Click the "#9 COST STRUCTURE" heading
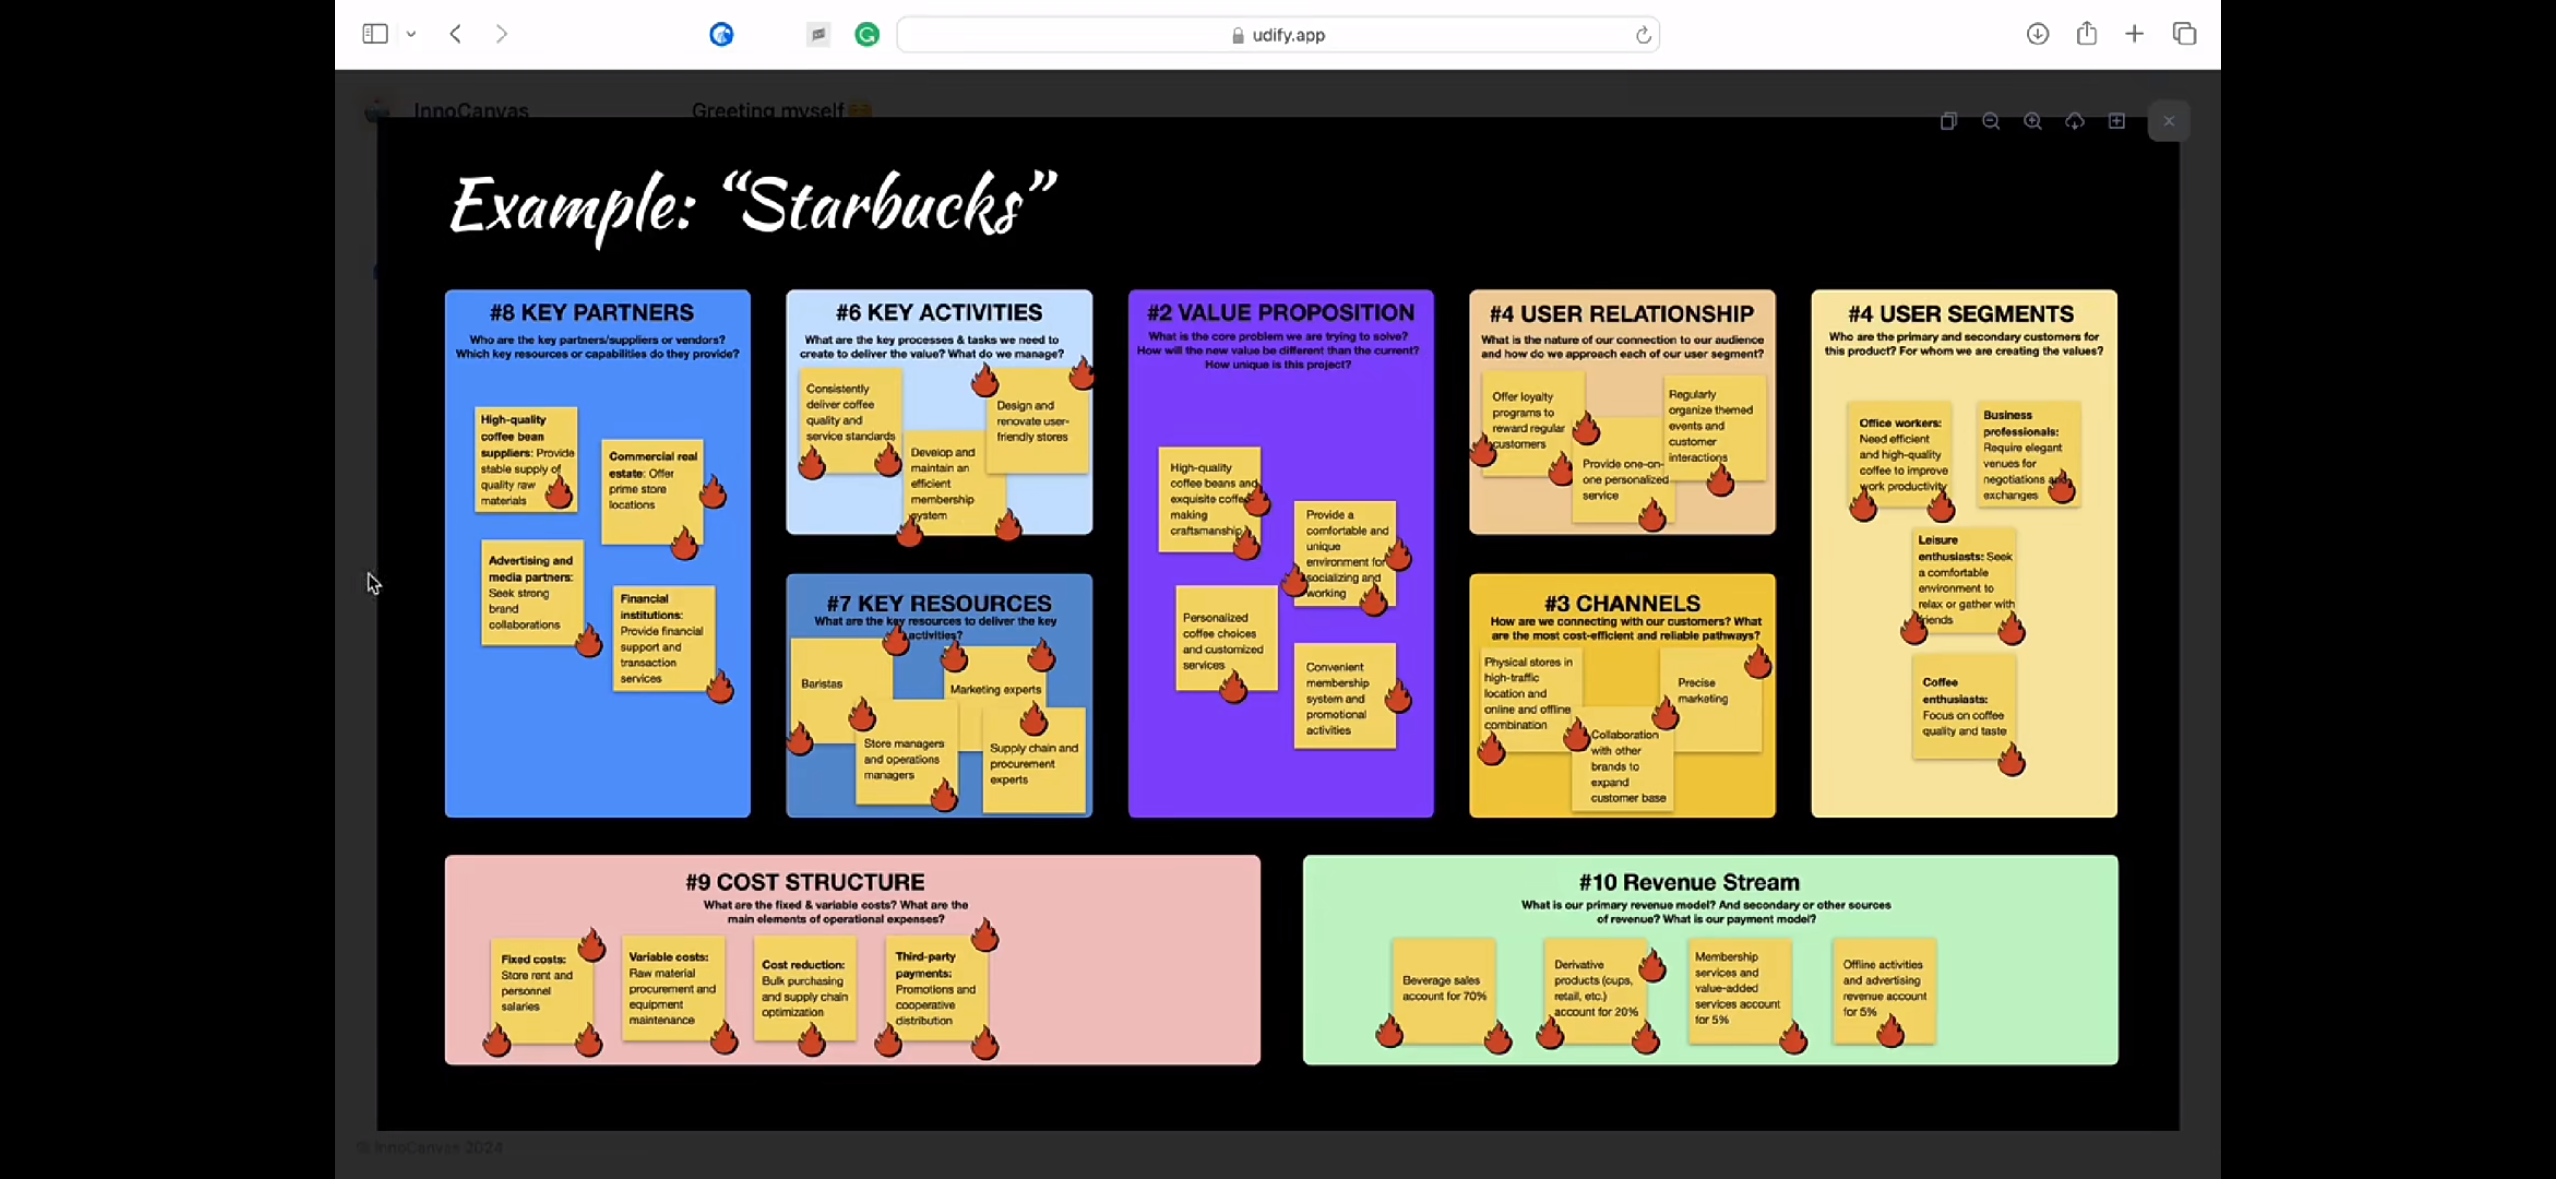 click(x=805, y=882)
